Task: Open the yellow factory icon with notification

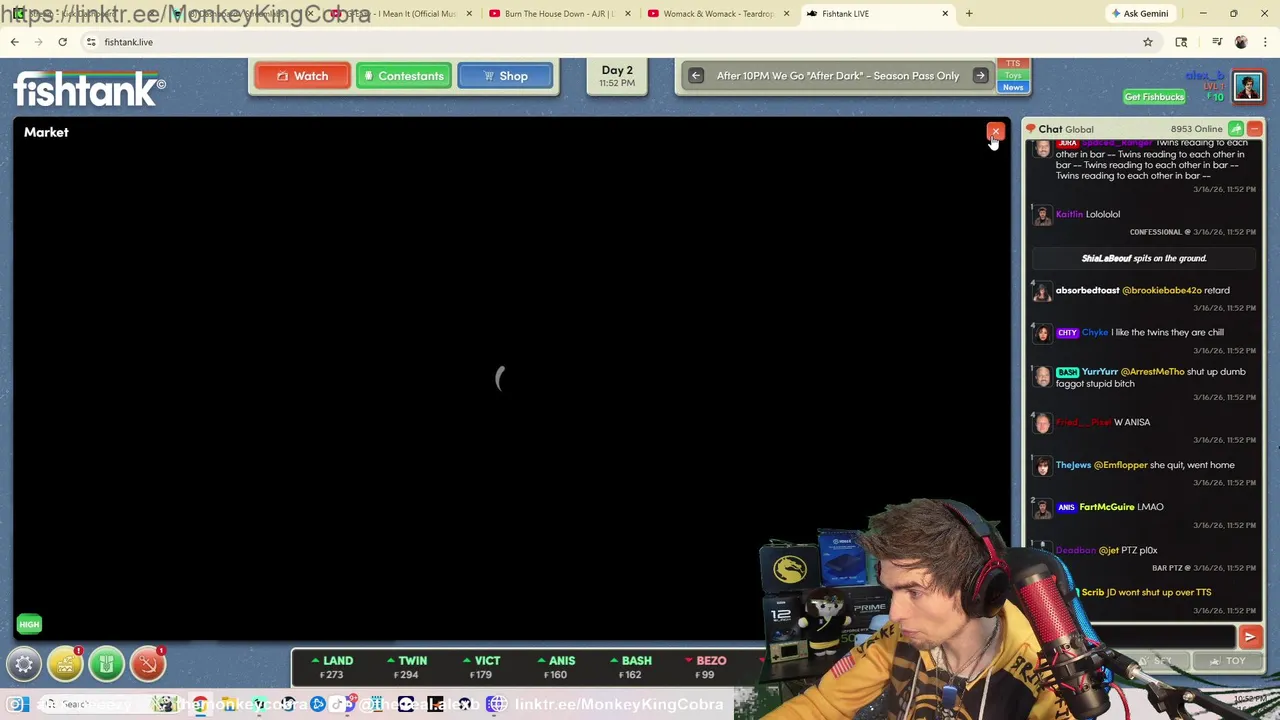Action: point(65,664)
